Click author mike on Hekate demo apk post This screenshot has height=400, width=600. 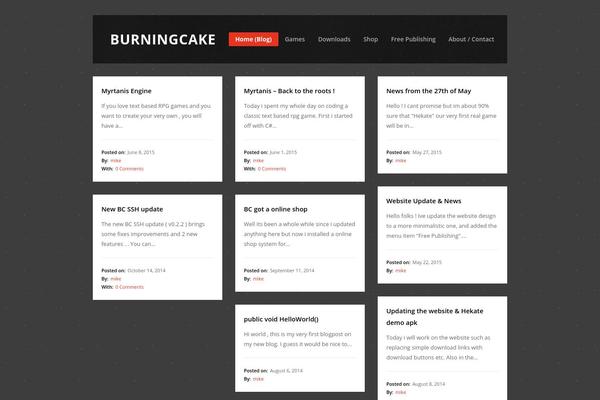401,392
